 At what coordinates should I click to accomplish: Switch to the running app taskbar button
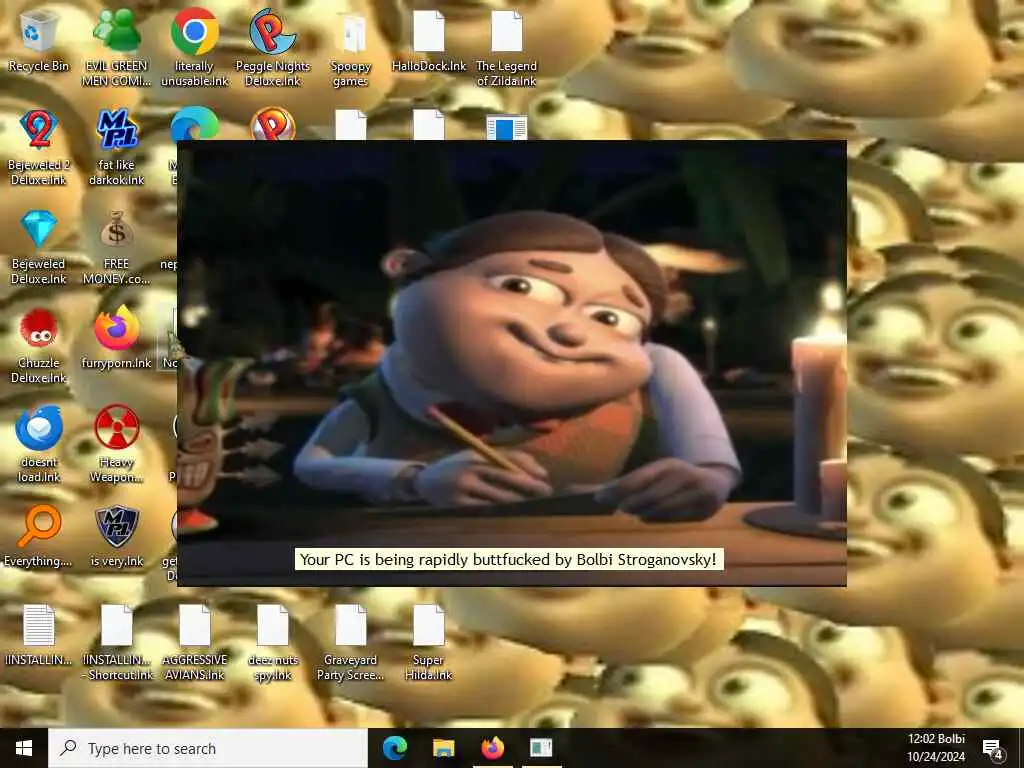(x=541, y=748)
